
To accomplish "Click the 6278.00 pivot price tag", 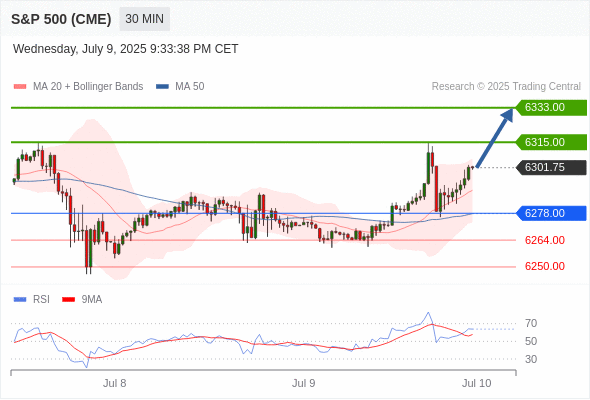I will [550, 213].
